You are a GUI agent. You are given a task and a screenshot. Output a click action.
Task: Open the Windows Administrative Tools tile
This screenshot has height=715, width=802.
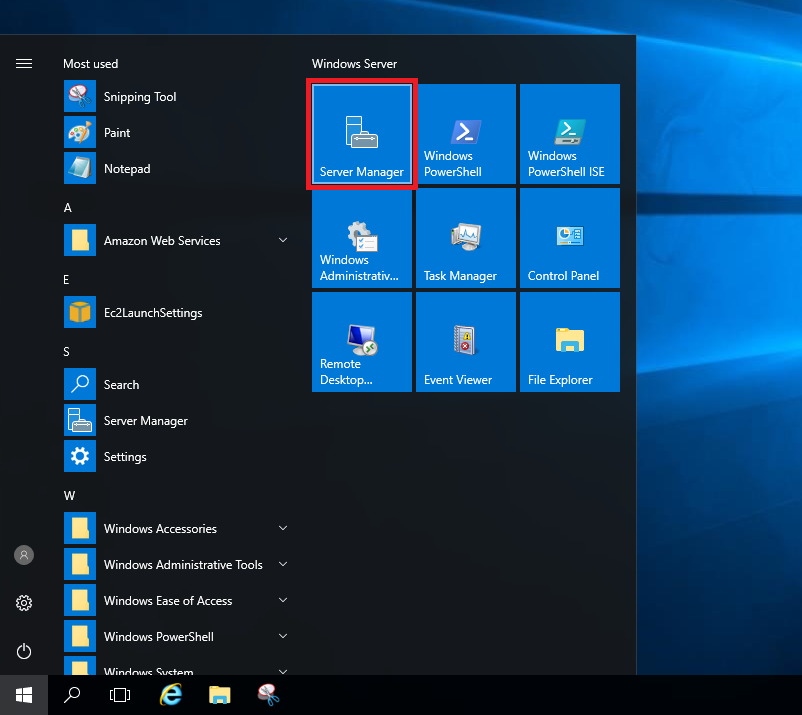click(x=362, y=238)
